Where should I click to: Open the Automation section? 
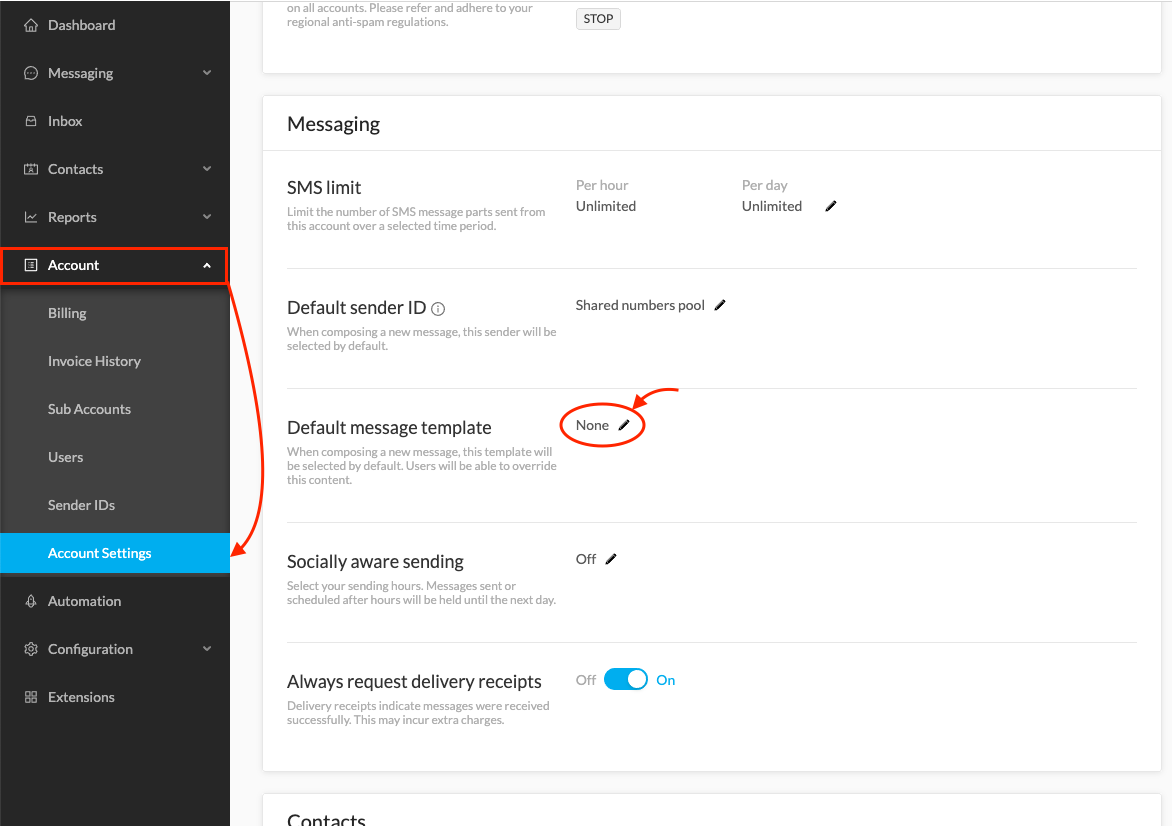tap(87, 600)
